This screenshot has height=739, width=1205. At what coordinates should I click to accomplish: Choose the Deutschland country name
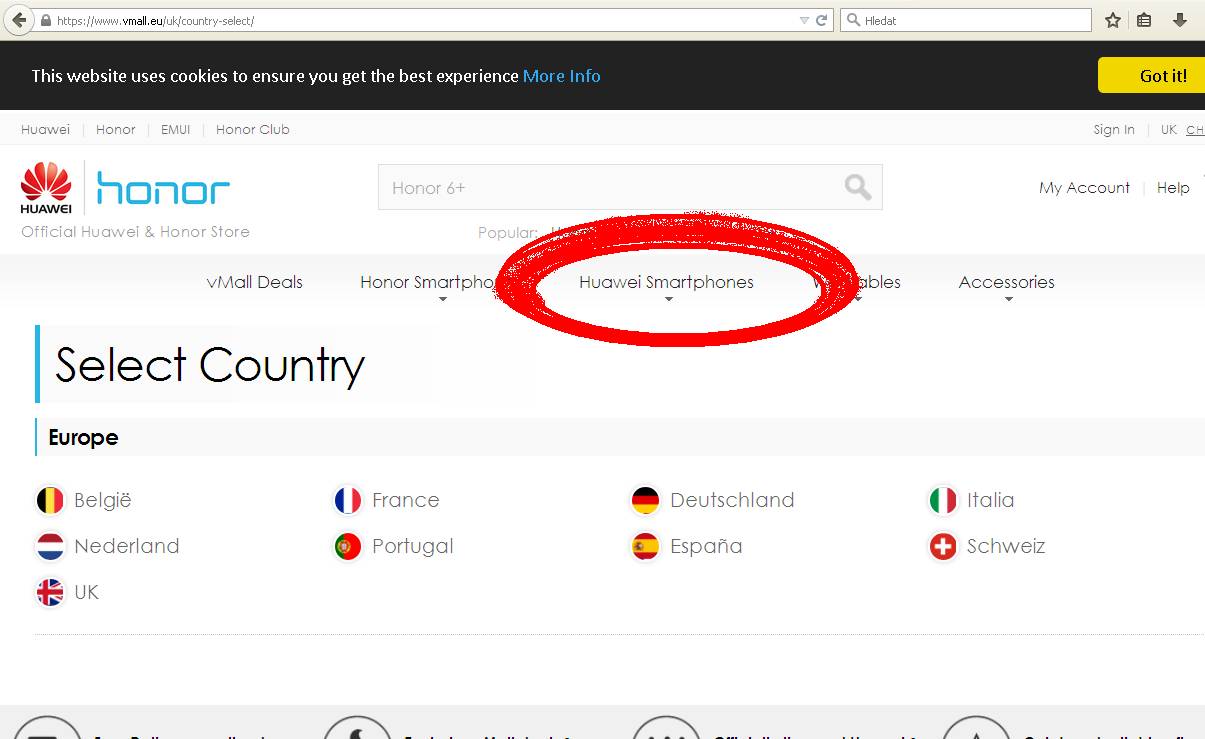pos(732,500)
